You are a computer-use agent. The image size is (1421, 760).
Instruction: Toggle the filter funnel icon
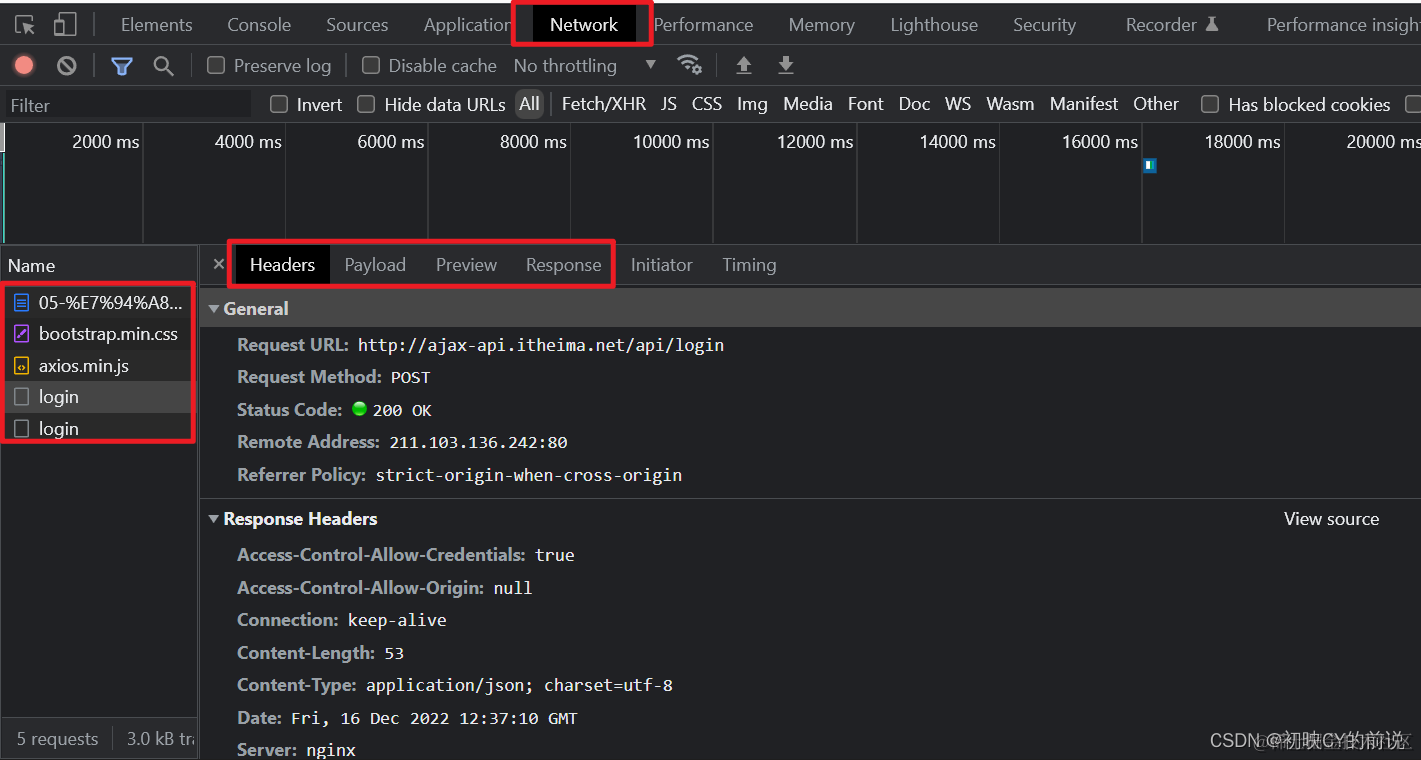coord(122,66)
